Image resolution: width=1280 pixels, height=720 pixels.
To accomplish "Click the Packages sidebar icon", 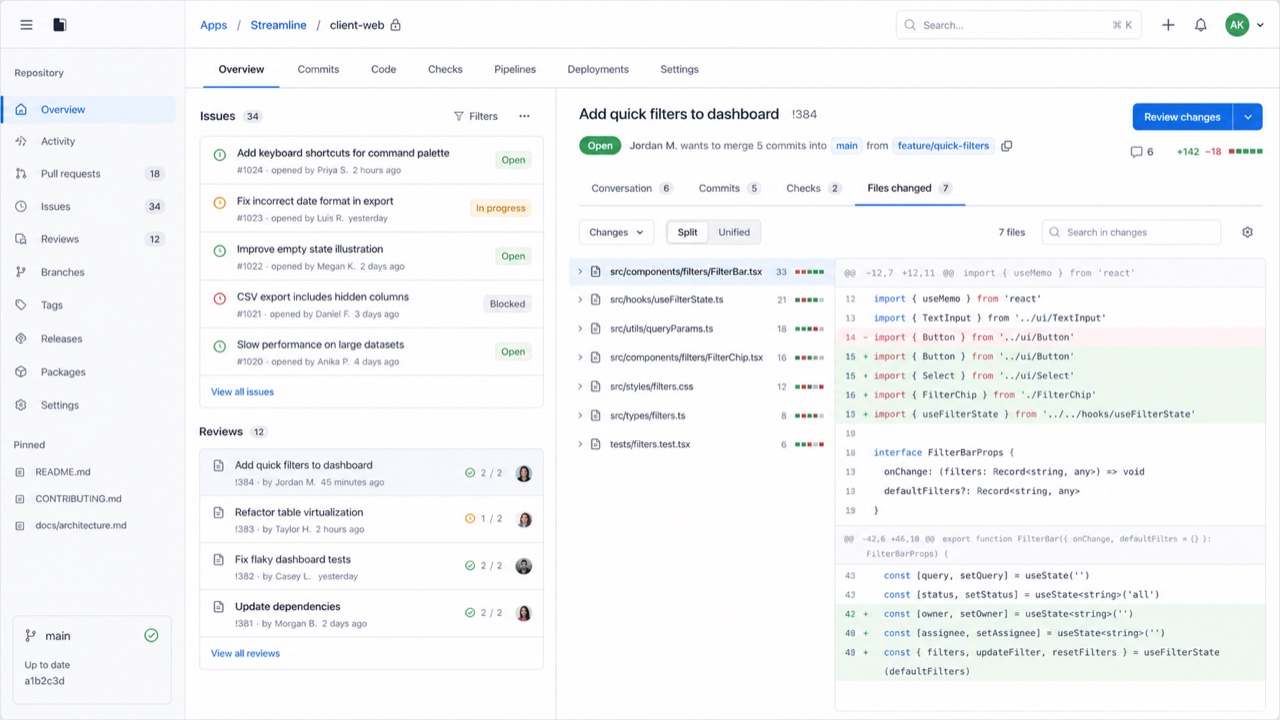I will pos(21,372).
